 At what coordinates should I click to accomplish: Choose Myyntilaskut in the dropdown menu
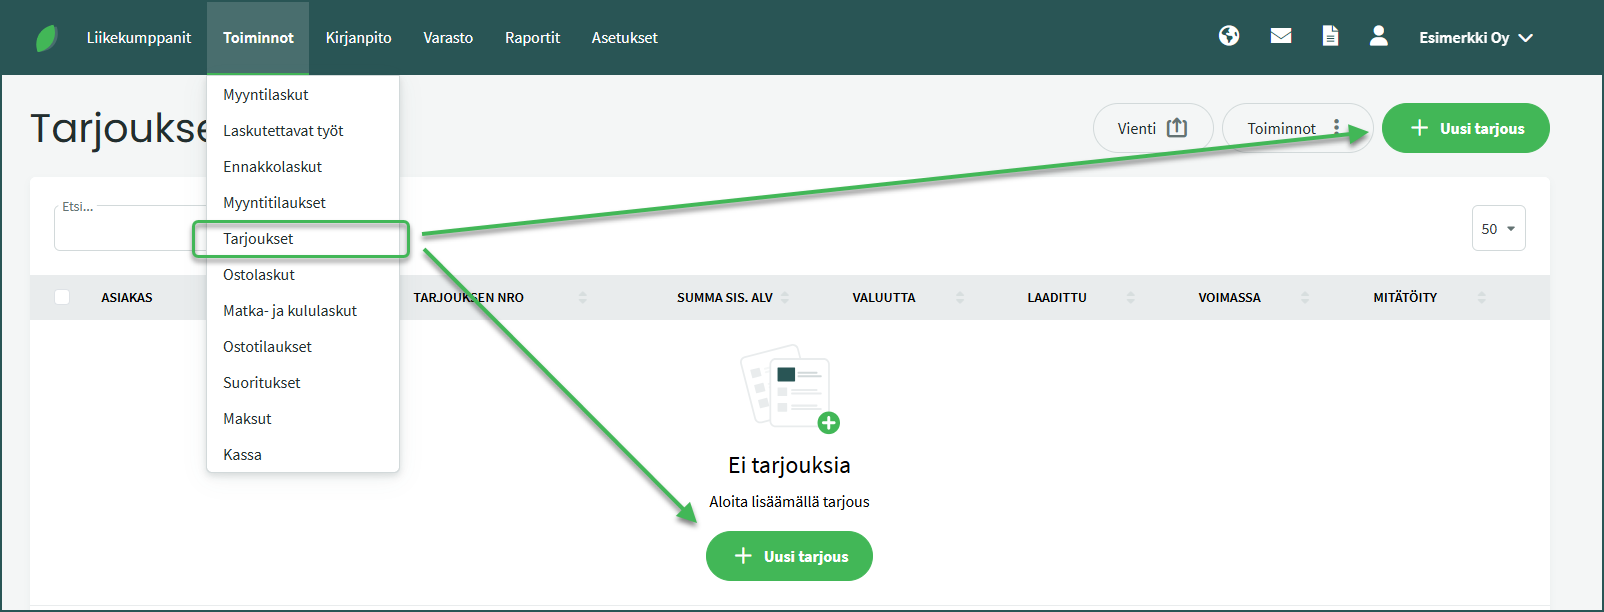point(266,95)
